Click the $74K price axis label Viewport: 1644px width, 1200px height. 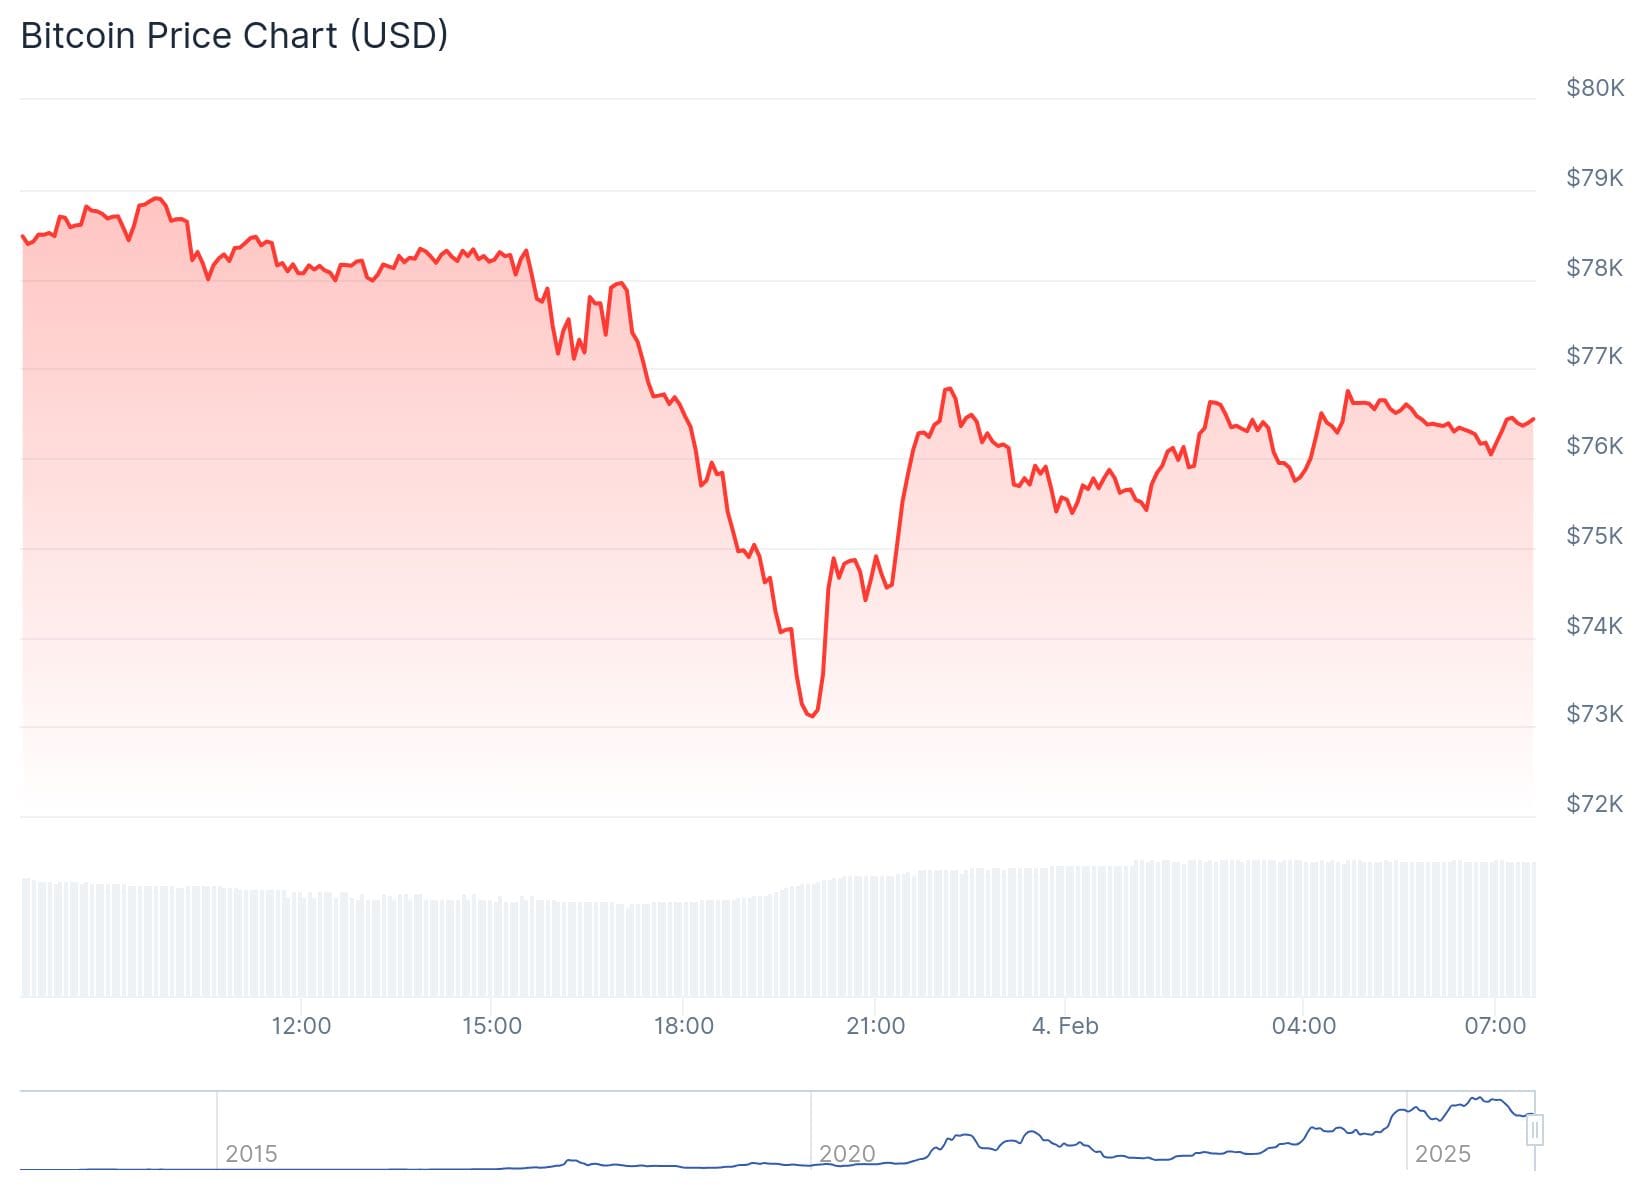coord(1595,626)
